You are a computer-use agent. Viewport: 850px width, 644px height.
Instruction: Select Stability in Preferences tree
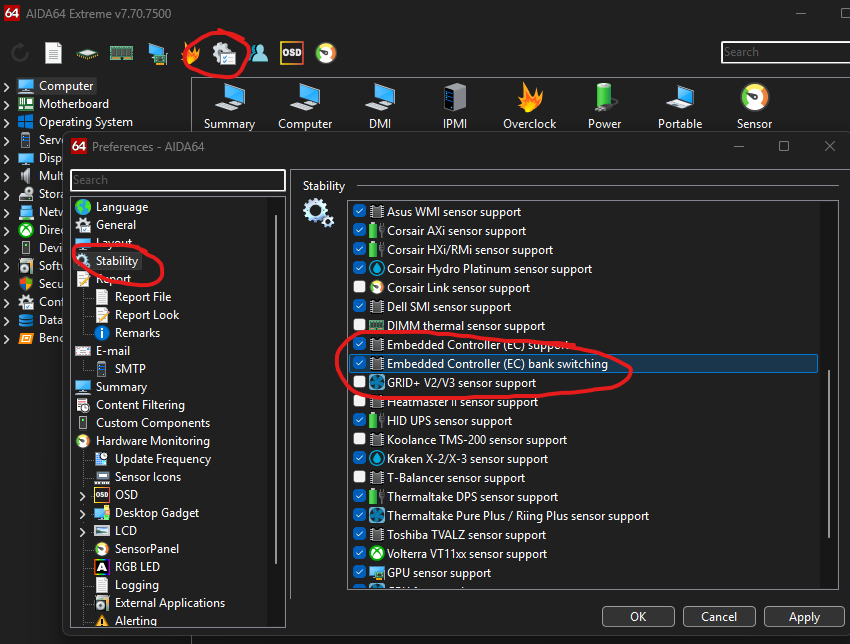pyautogui.click(x=117, y=261)
